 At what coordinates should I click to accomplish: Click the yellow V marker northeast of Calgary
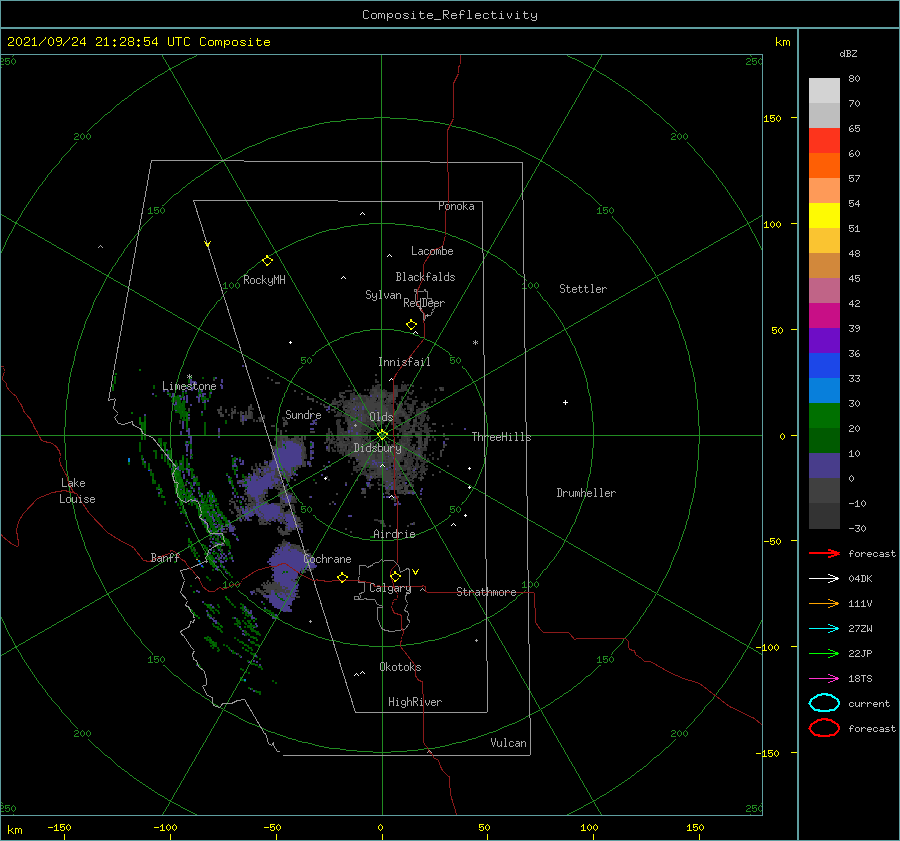coord(416,572)
